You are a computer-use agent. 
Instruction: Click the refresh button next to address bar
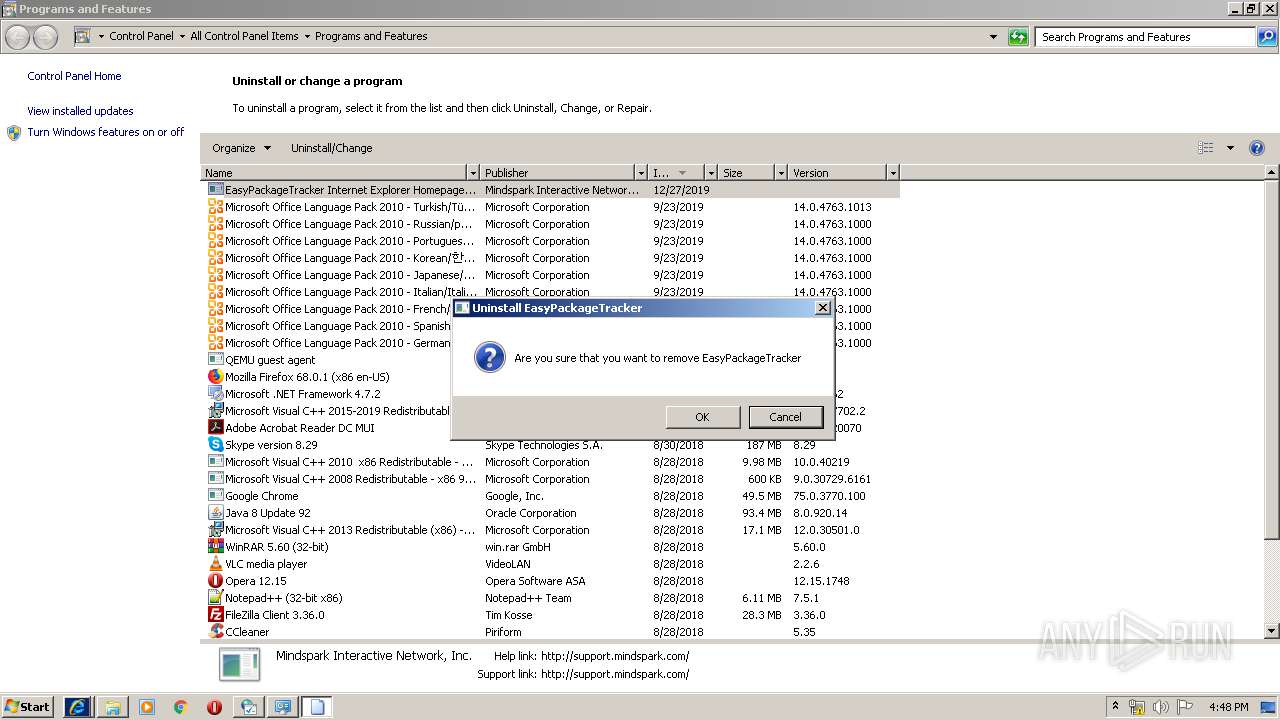(1018, 37)
